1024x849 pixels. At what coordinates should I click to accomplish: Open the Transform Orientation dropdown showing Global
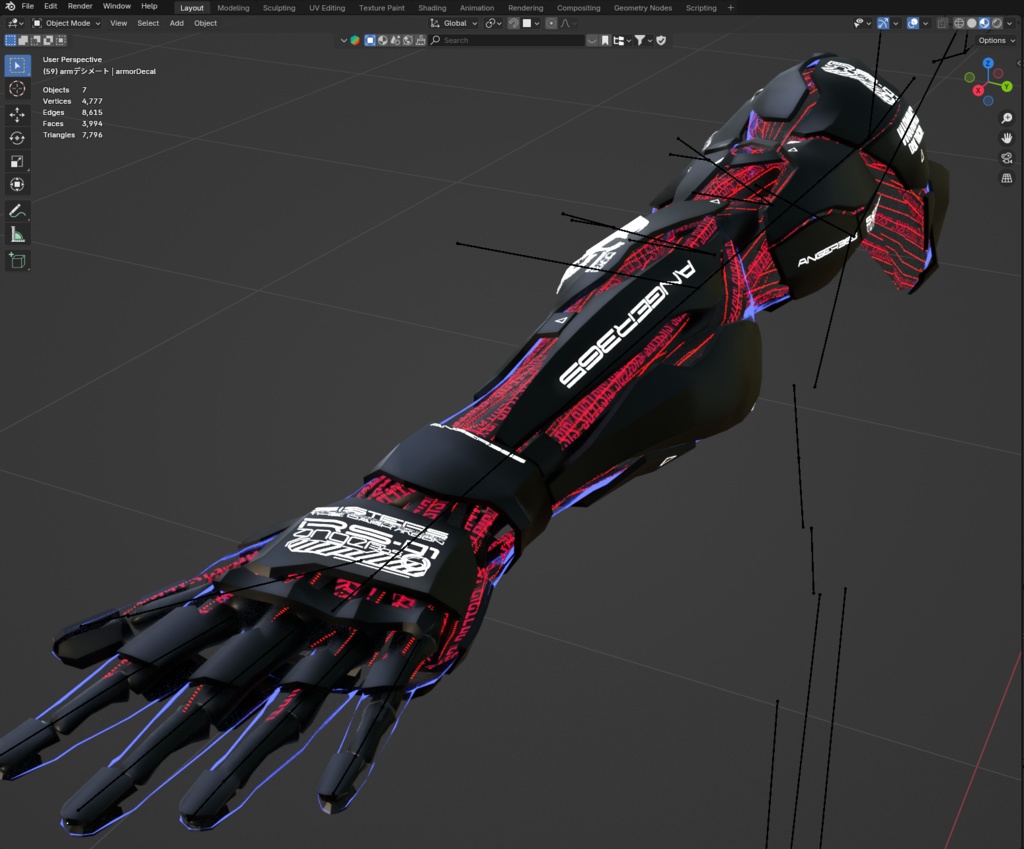(x=452, y=23)
